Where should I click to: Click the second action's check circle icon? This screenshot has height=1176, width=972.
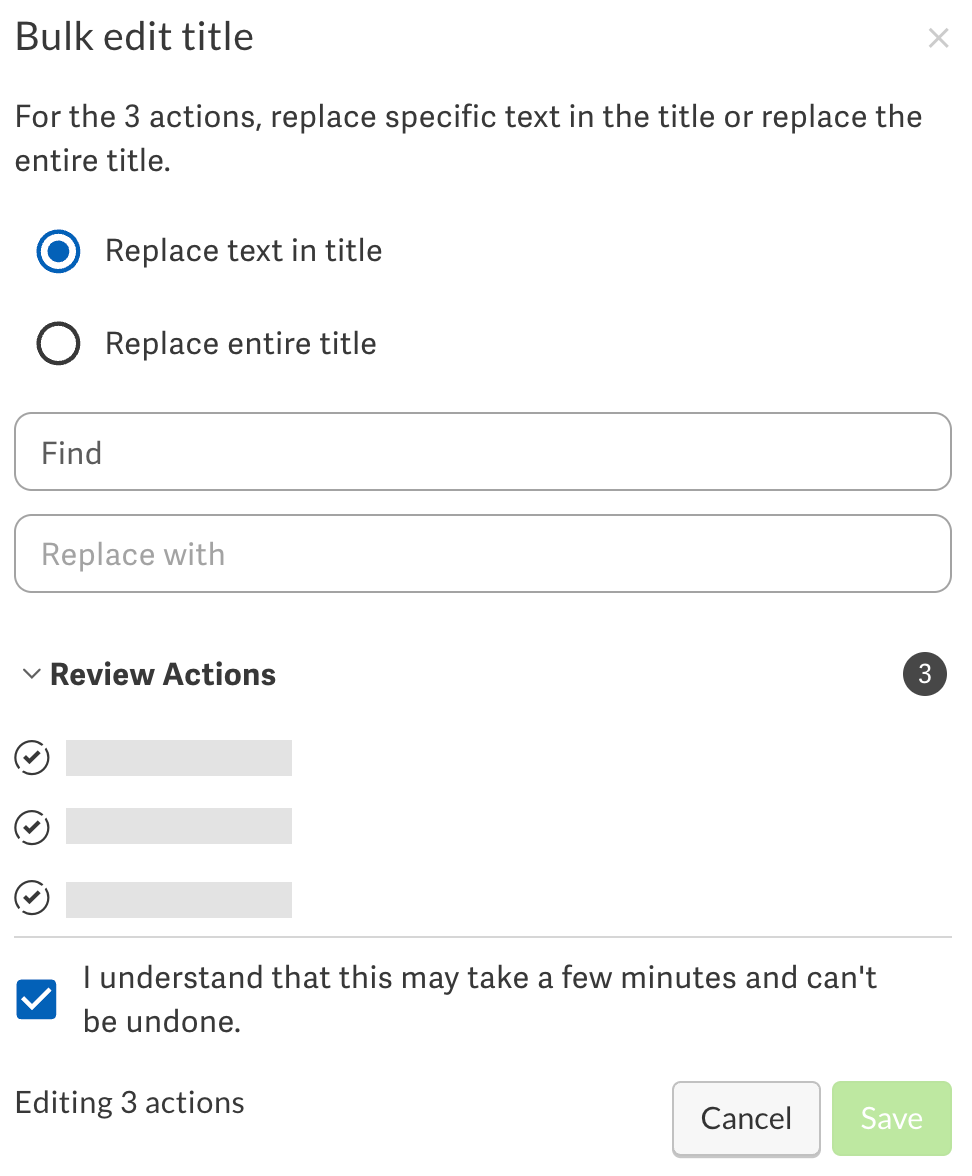click(x=32, y=827)
